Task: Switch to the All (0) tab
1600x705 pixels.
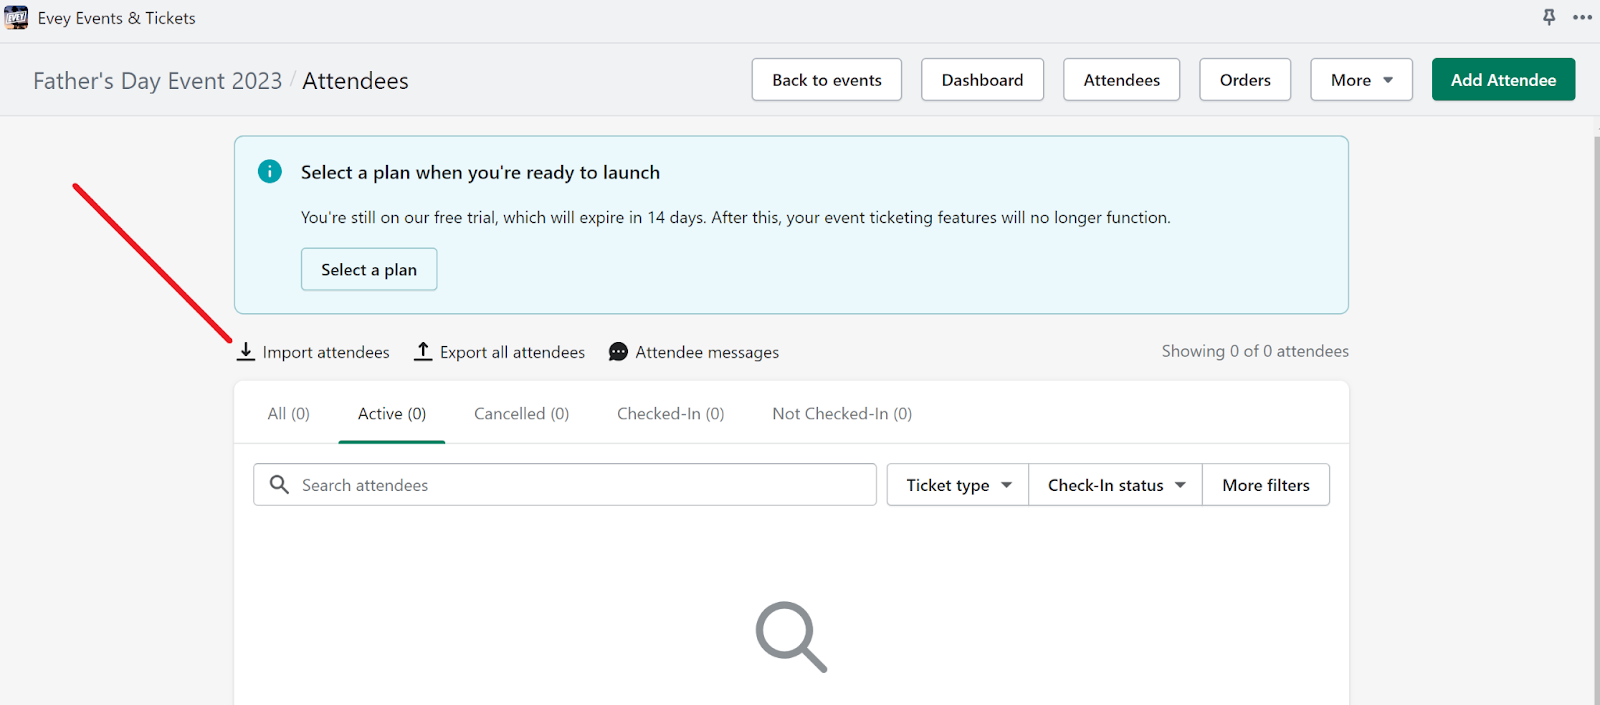Action: pos(289,414)
